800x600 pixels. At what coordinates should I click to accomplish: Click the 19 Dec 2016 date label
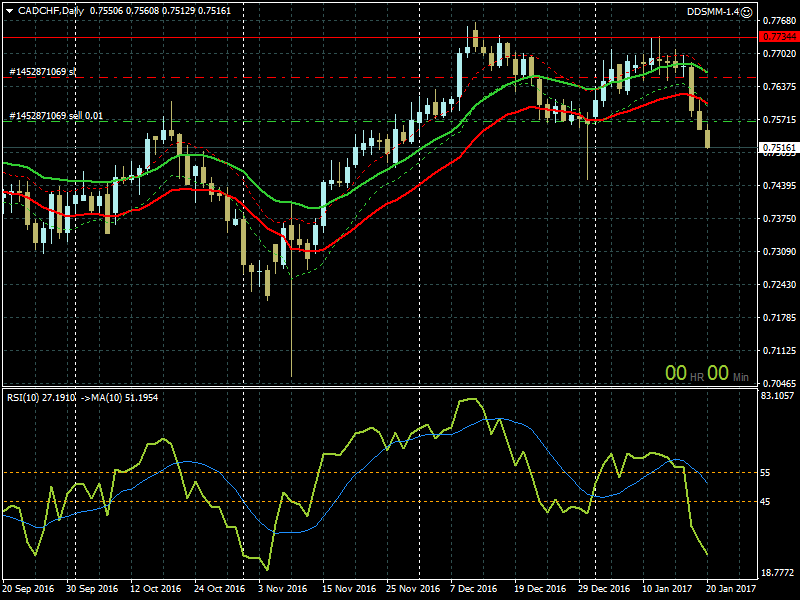pyautogui.click(x=540, y=589)
